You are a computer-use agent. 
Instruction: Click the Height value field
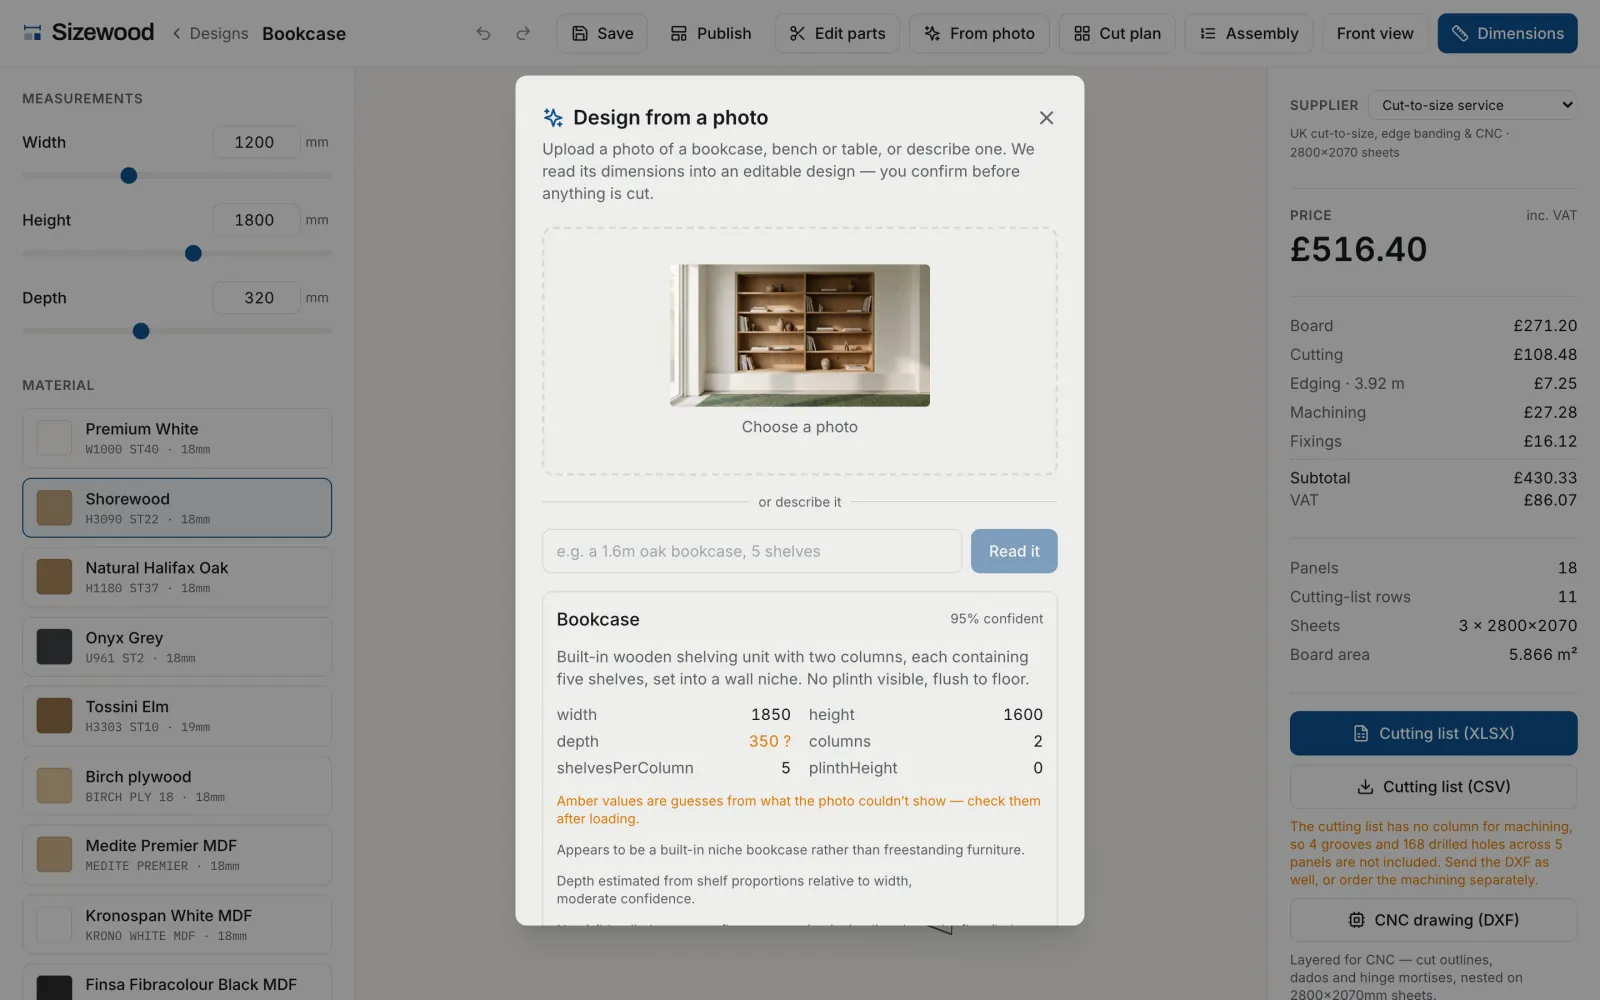coord(256,220)
